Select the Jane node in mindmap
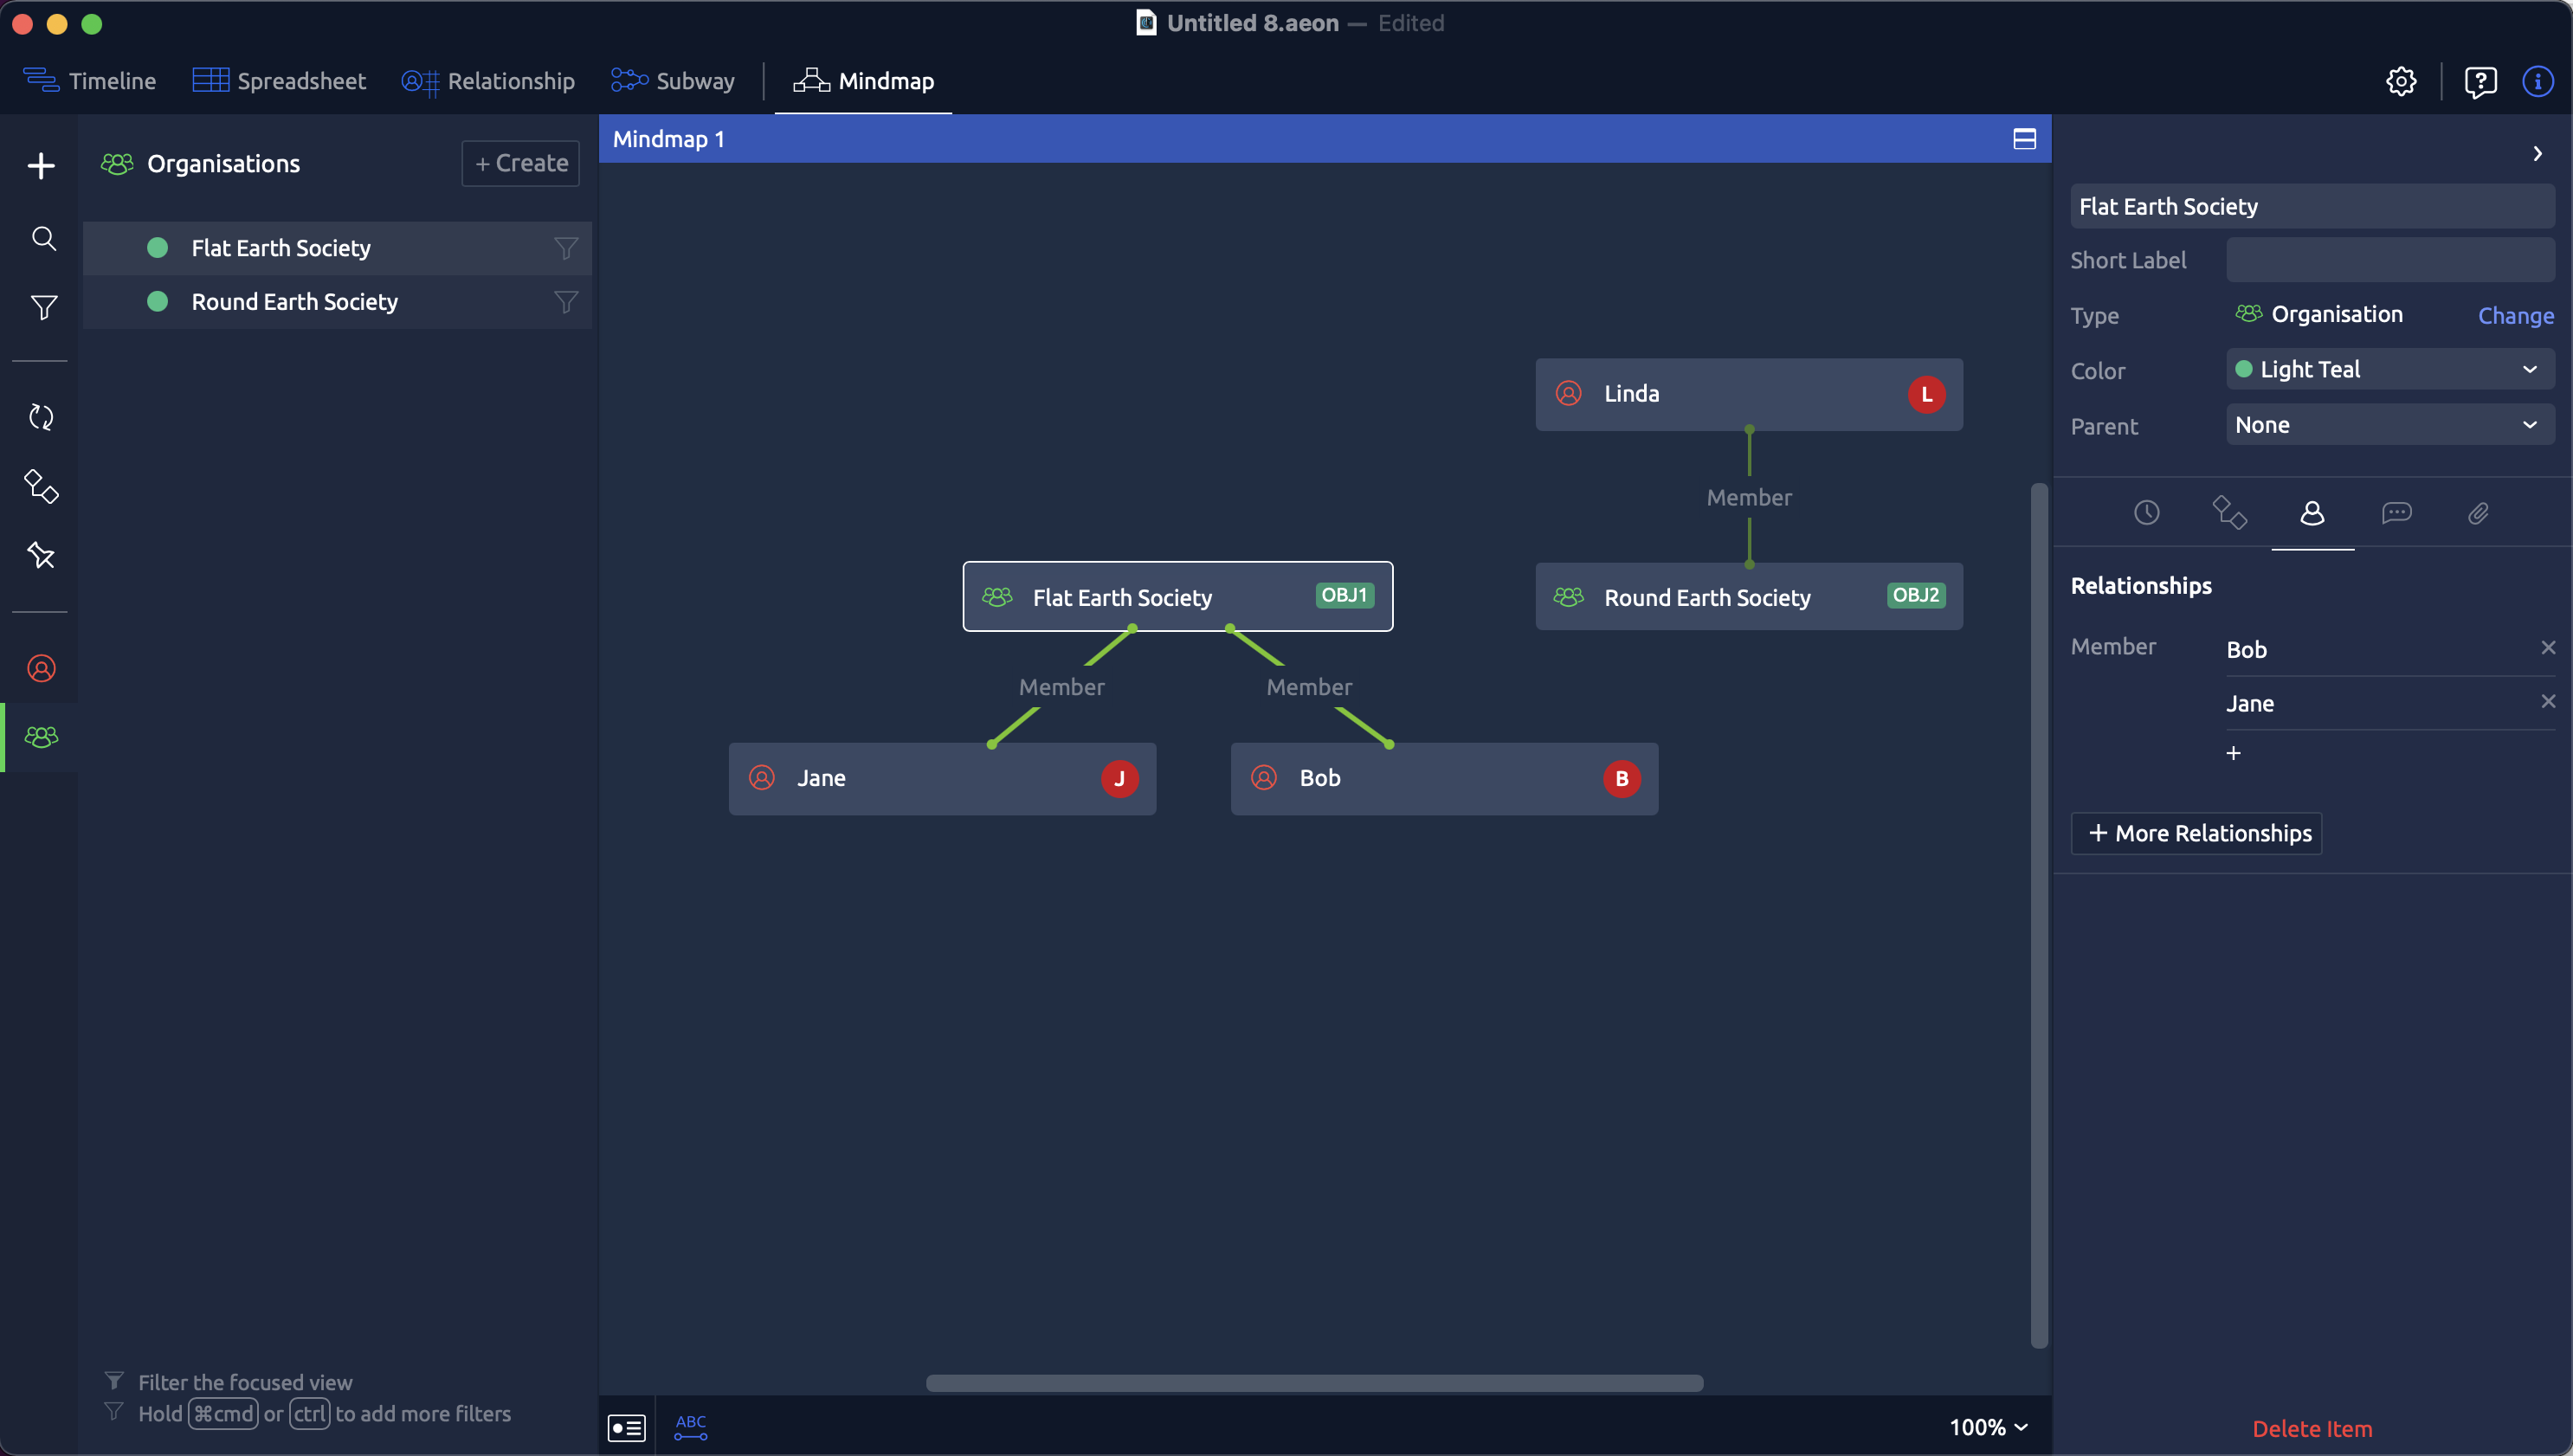The image size is (2573, 1456). (942, 778)
